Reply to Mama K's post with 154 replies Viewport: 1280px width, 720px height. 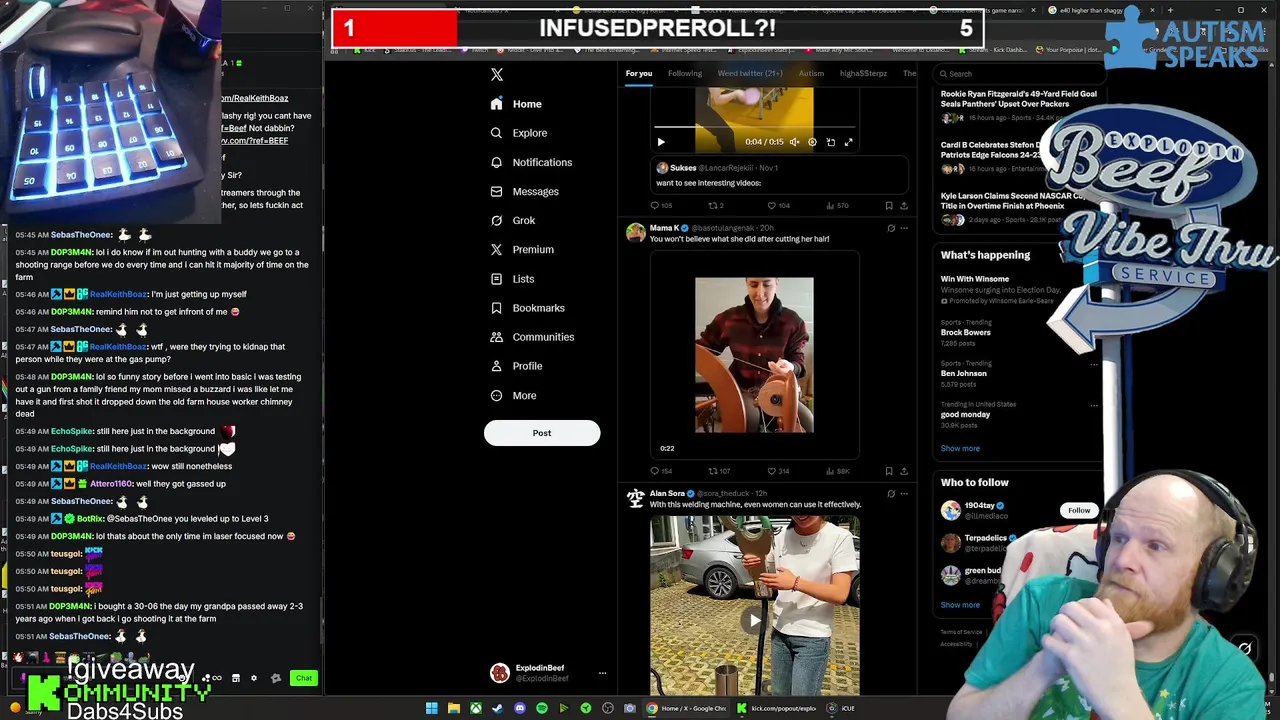click(655, 471)
